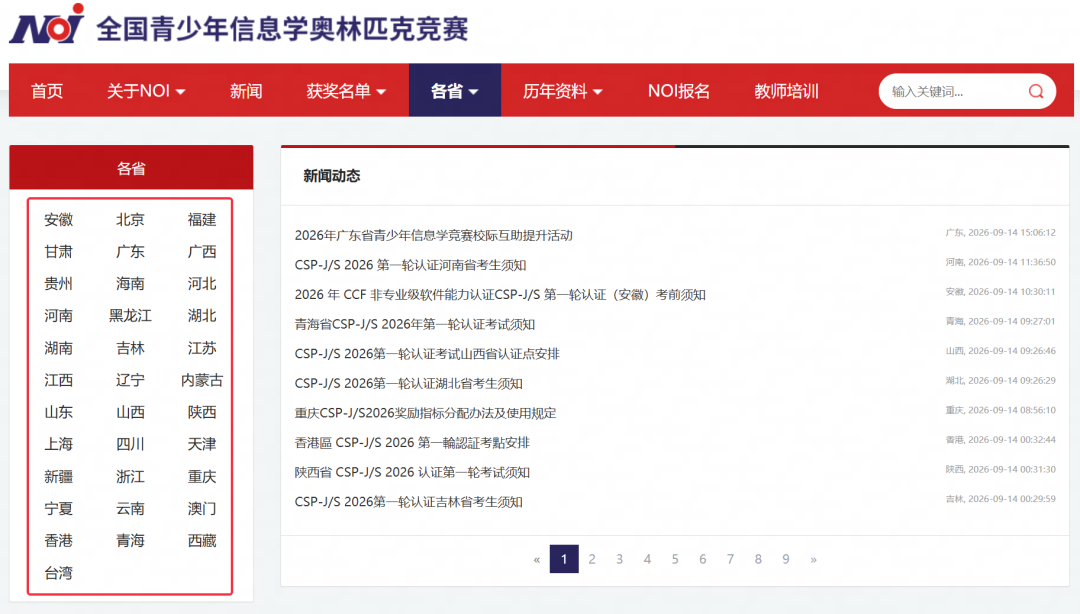
Task: Expand the 各省 dropdown in navbar
Action: (455, 91)
